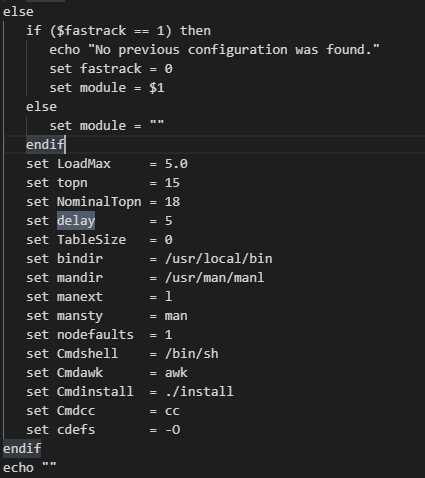
Task: Click the $fastrack variable in the if condition
Action: (91, 31)
